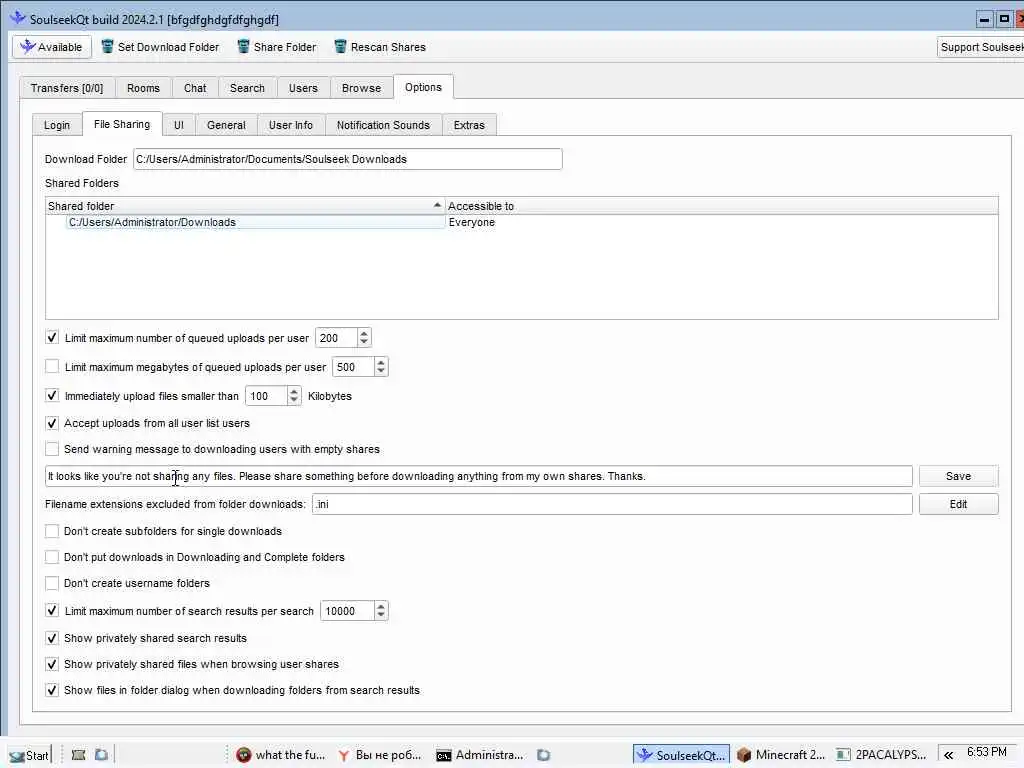Expand the hidden system tray icons chevron
This screenshot has height=768, width=1024.
(x=948, y=755)
